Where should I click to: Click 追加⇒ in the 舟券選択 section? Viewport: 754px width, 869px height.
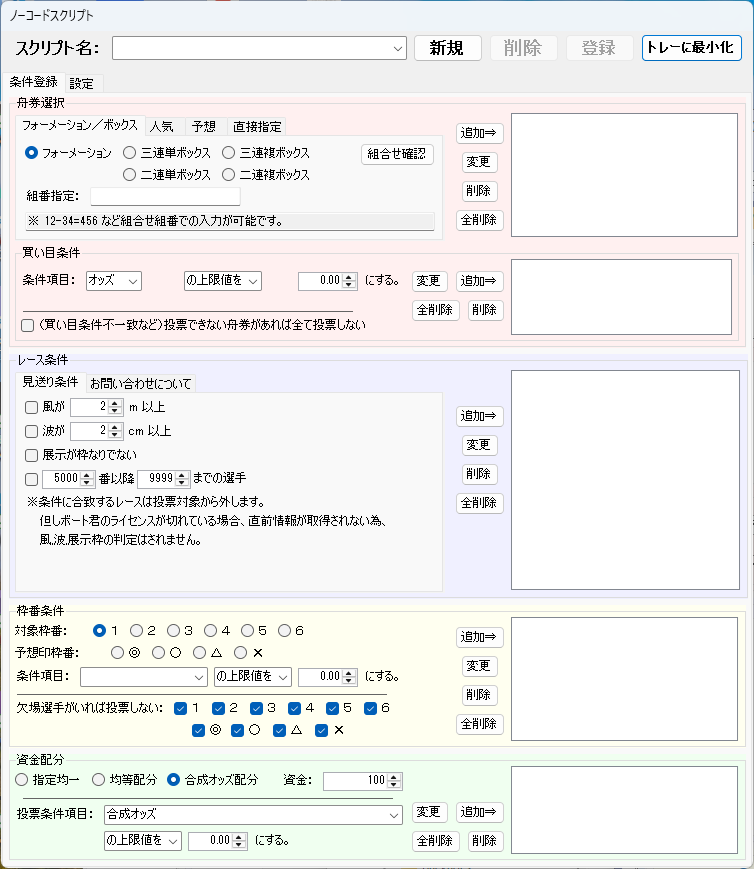(480, 133)
